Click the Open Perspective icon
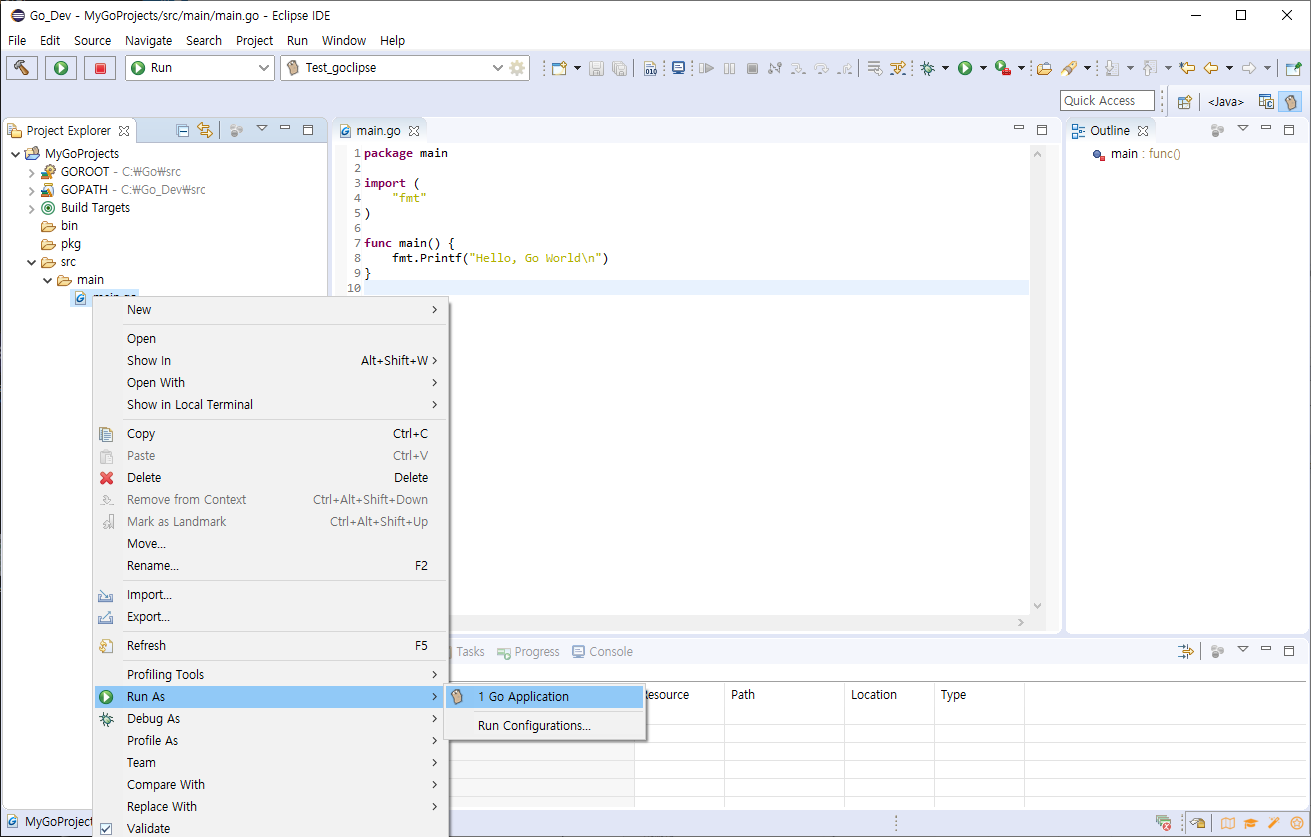 pyautogui.click(x=1184, y=101)
